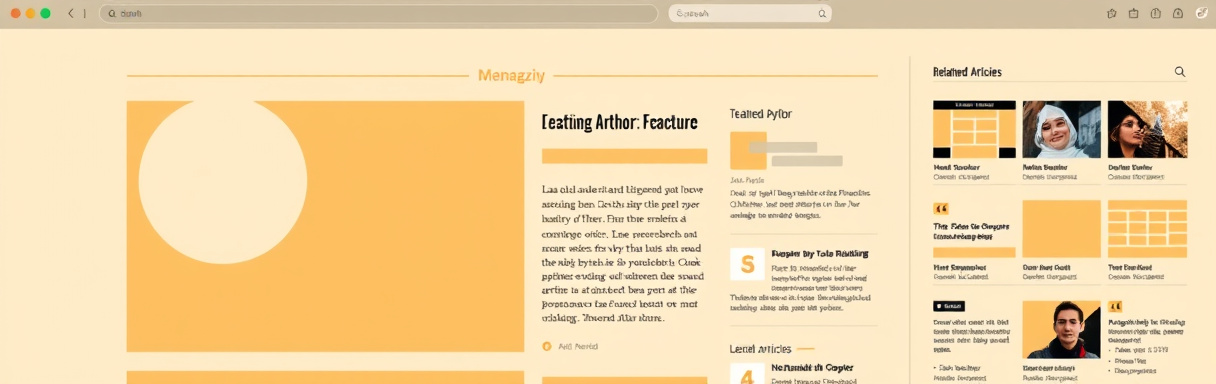Click the author icon below the feature article
Screen dimensions: 1216x384
547,346
